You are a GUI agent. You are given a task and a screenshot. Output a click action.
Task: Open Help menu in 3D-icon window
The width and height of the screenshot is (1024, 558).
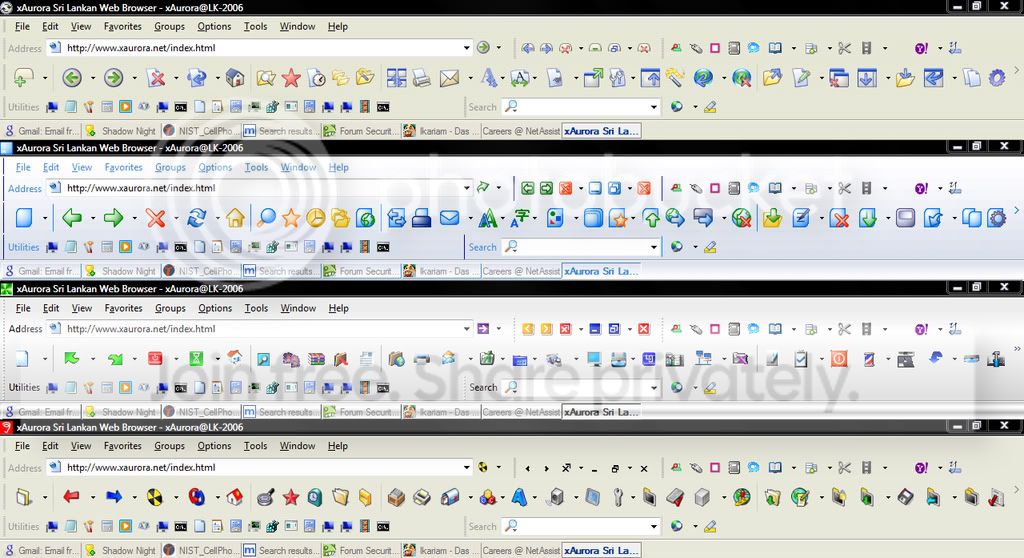(x=338, y=446)
